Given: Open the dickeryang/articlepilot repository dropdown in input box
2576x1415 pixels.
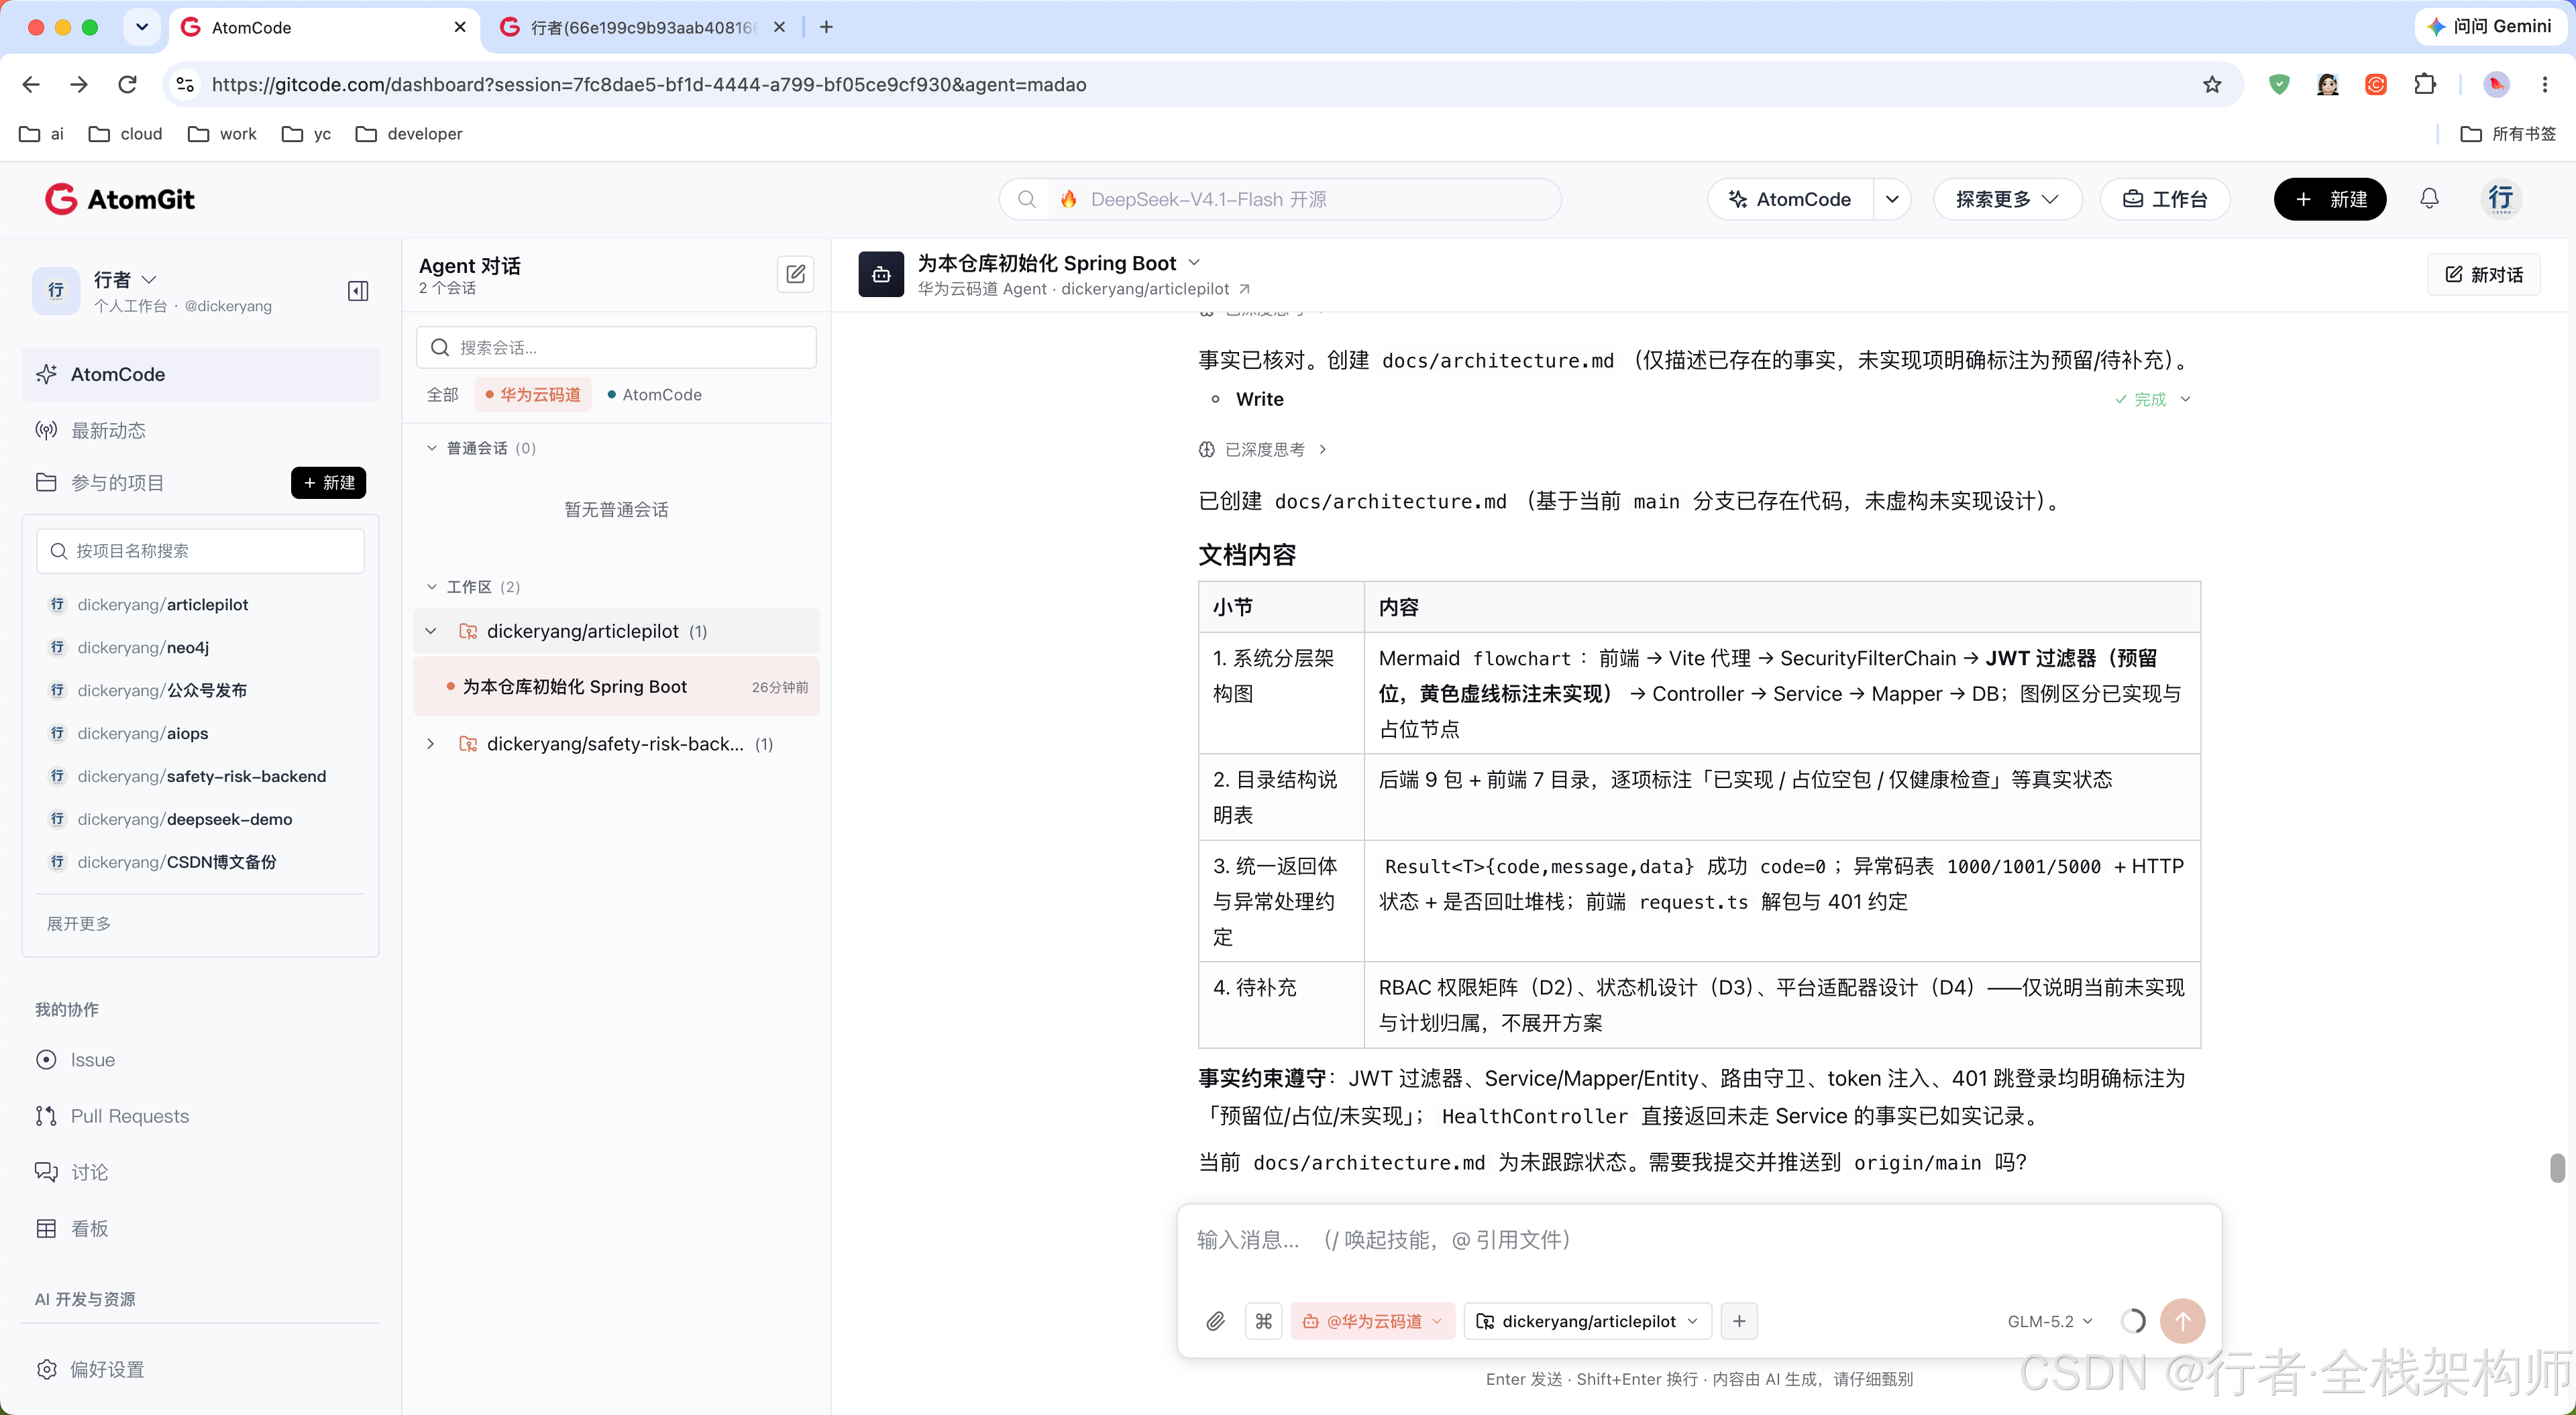Looking at the screenshot, I should click(x=1587, y=1321).
